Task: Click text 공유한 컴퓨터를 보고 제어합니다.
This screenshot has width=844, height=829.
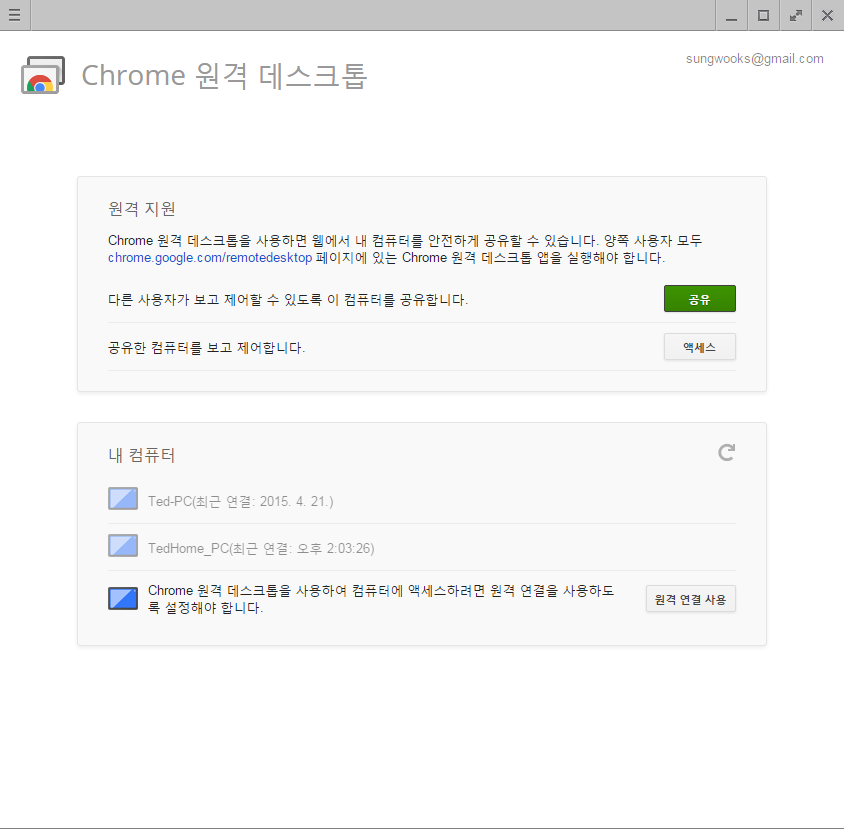Action: click(206, 348)
